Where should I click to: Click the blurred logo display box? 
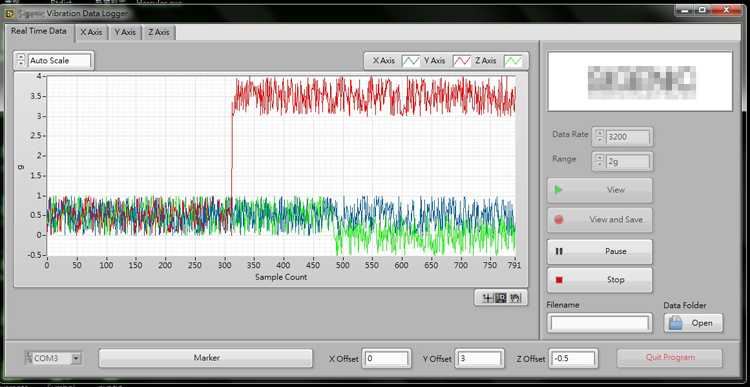[x=640, y=82]
